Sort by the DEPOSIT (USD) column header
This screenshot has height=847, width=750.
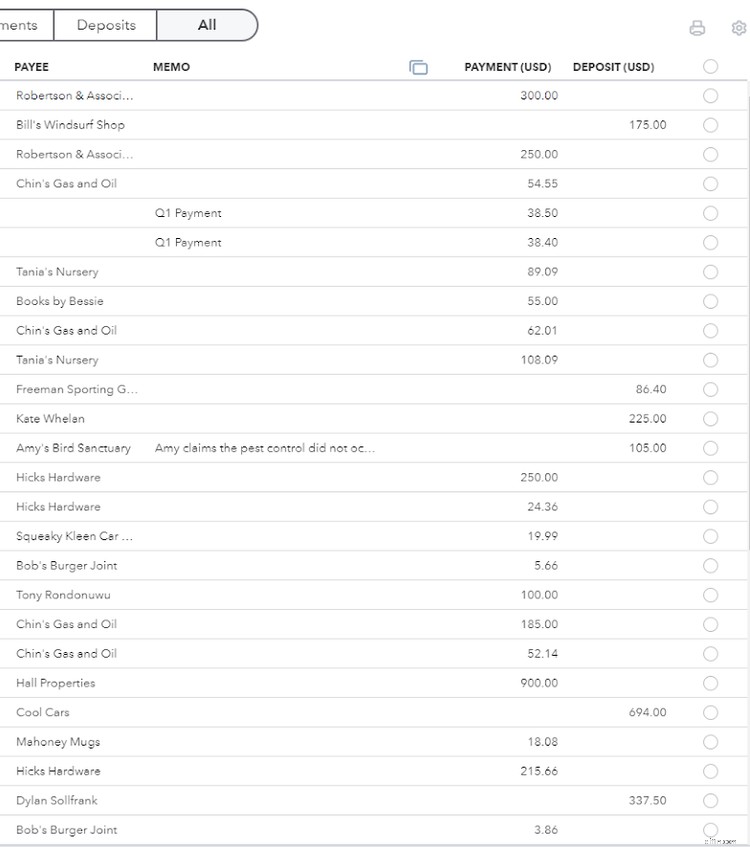(x=612, y=67)
